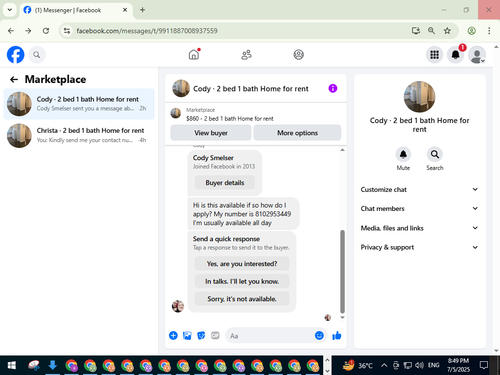
Task: Click the chat scroll-up arrow
Action: click(x=342, y=150)
